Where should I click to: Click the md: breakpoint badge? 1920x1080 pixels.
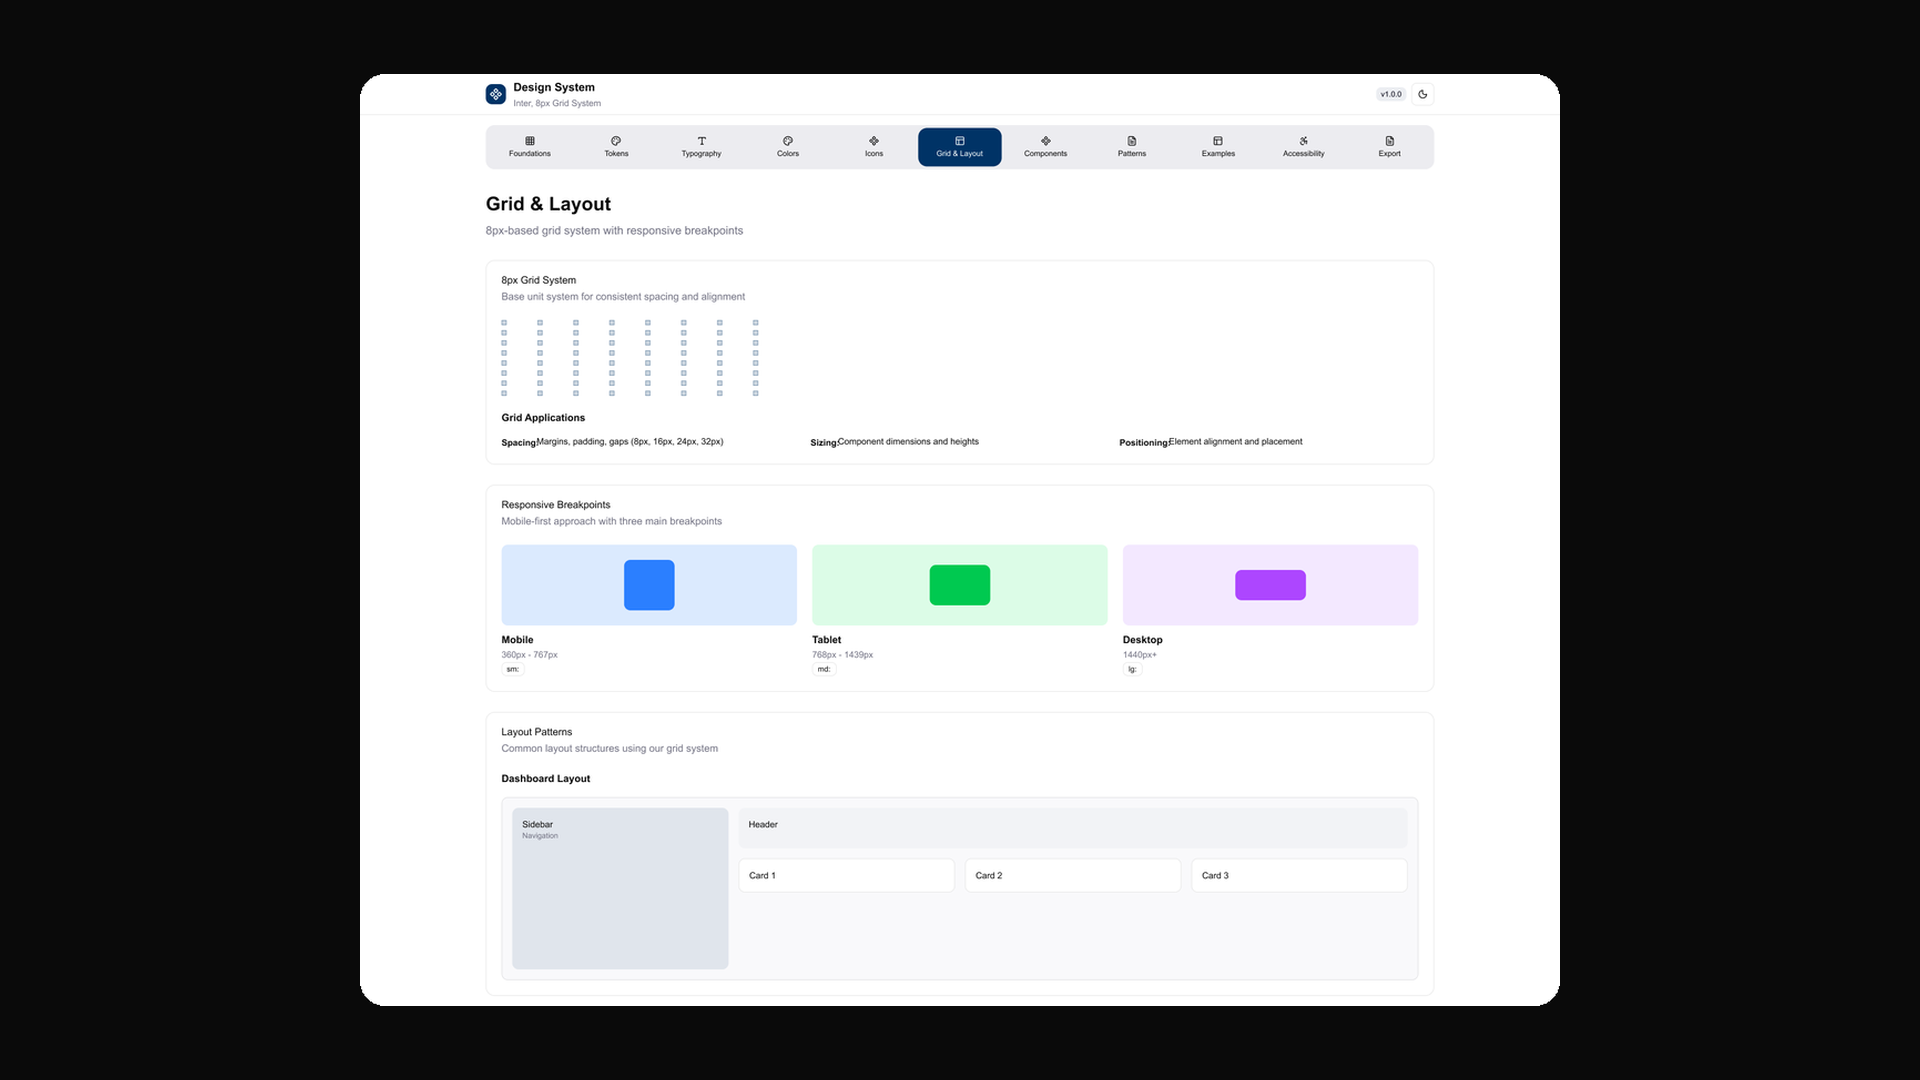[824, 669]
